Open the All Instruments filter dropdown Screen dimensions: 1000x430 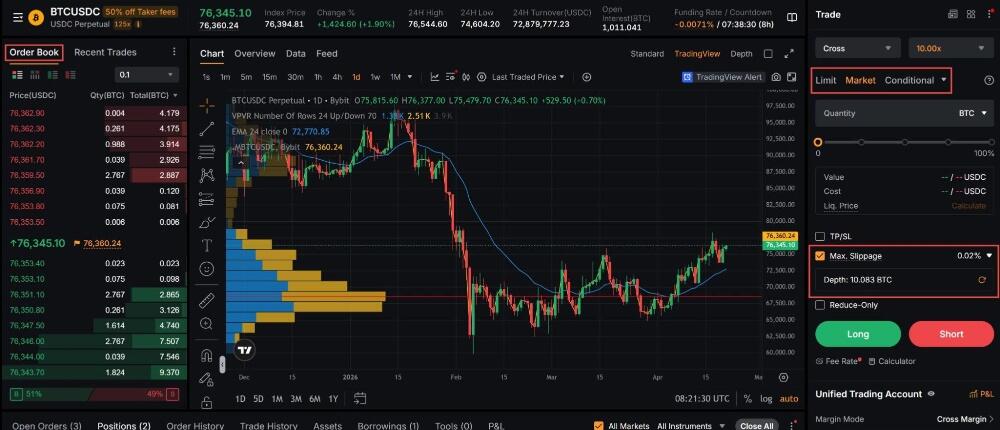click(691, 426)
